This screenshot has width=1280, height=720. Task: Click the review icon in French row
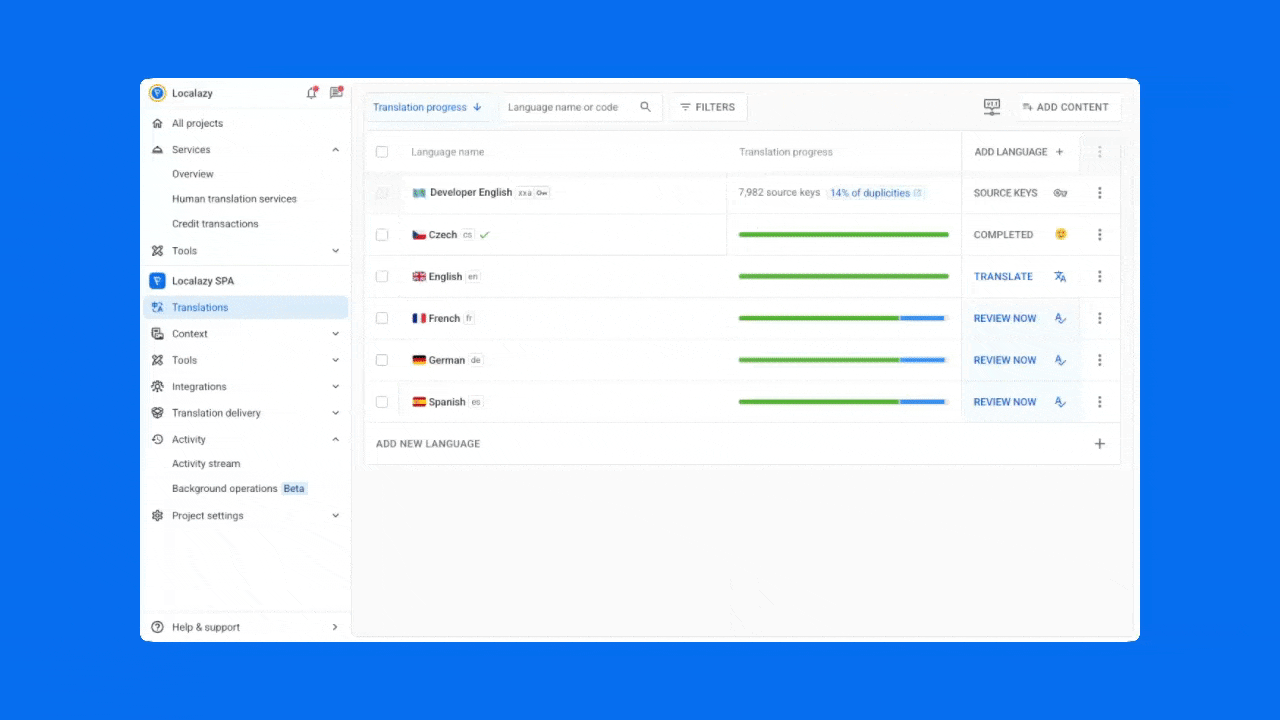1060,319
